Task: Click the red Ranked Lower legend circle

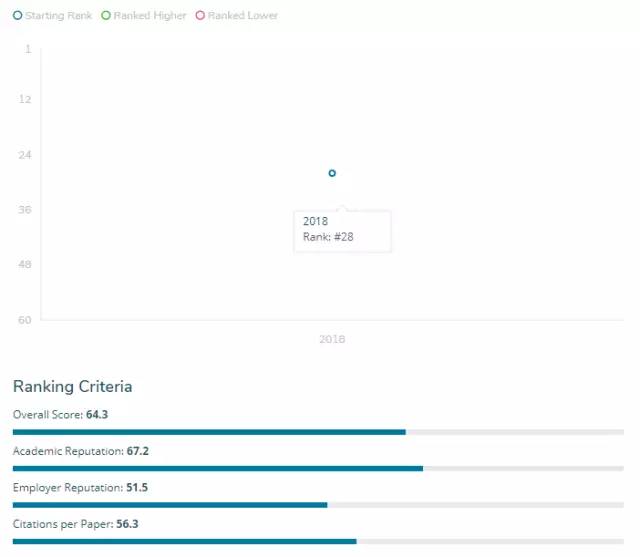Action: click(x=200, y=16)
